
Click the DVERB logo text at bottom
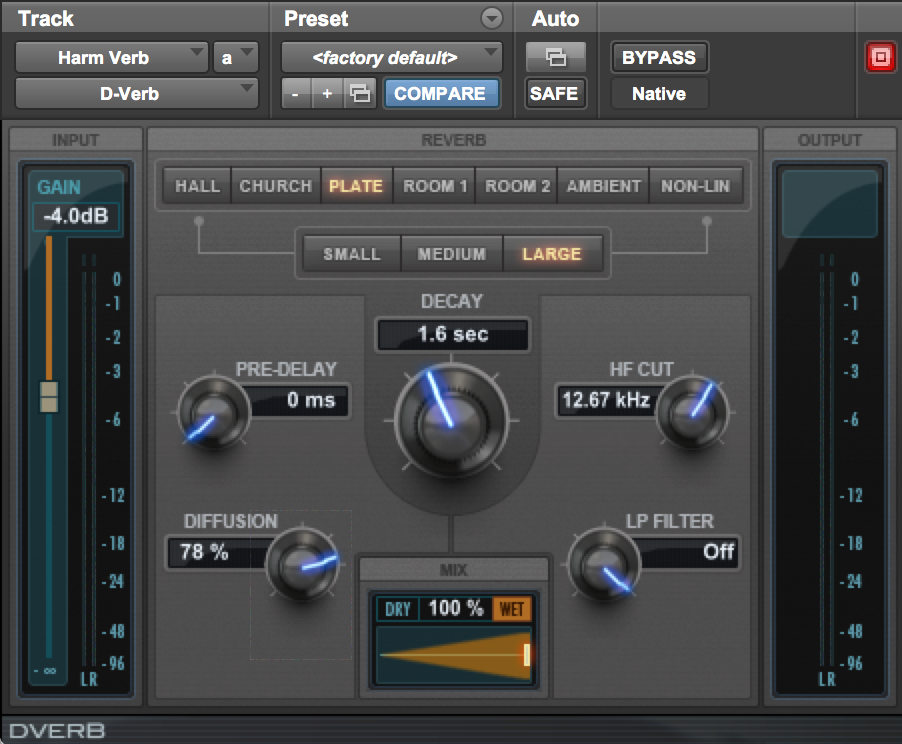click(x=57, y=731)
